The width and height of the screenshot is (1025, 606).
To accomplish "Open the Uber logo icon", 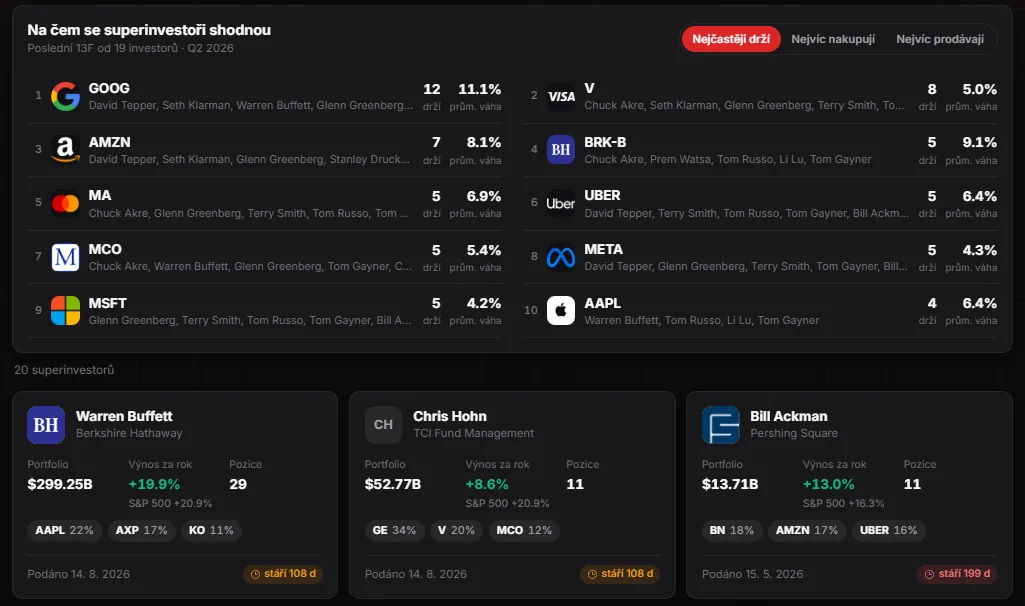I will tap(561, 204).
